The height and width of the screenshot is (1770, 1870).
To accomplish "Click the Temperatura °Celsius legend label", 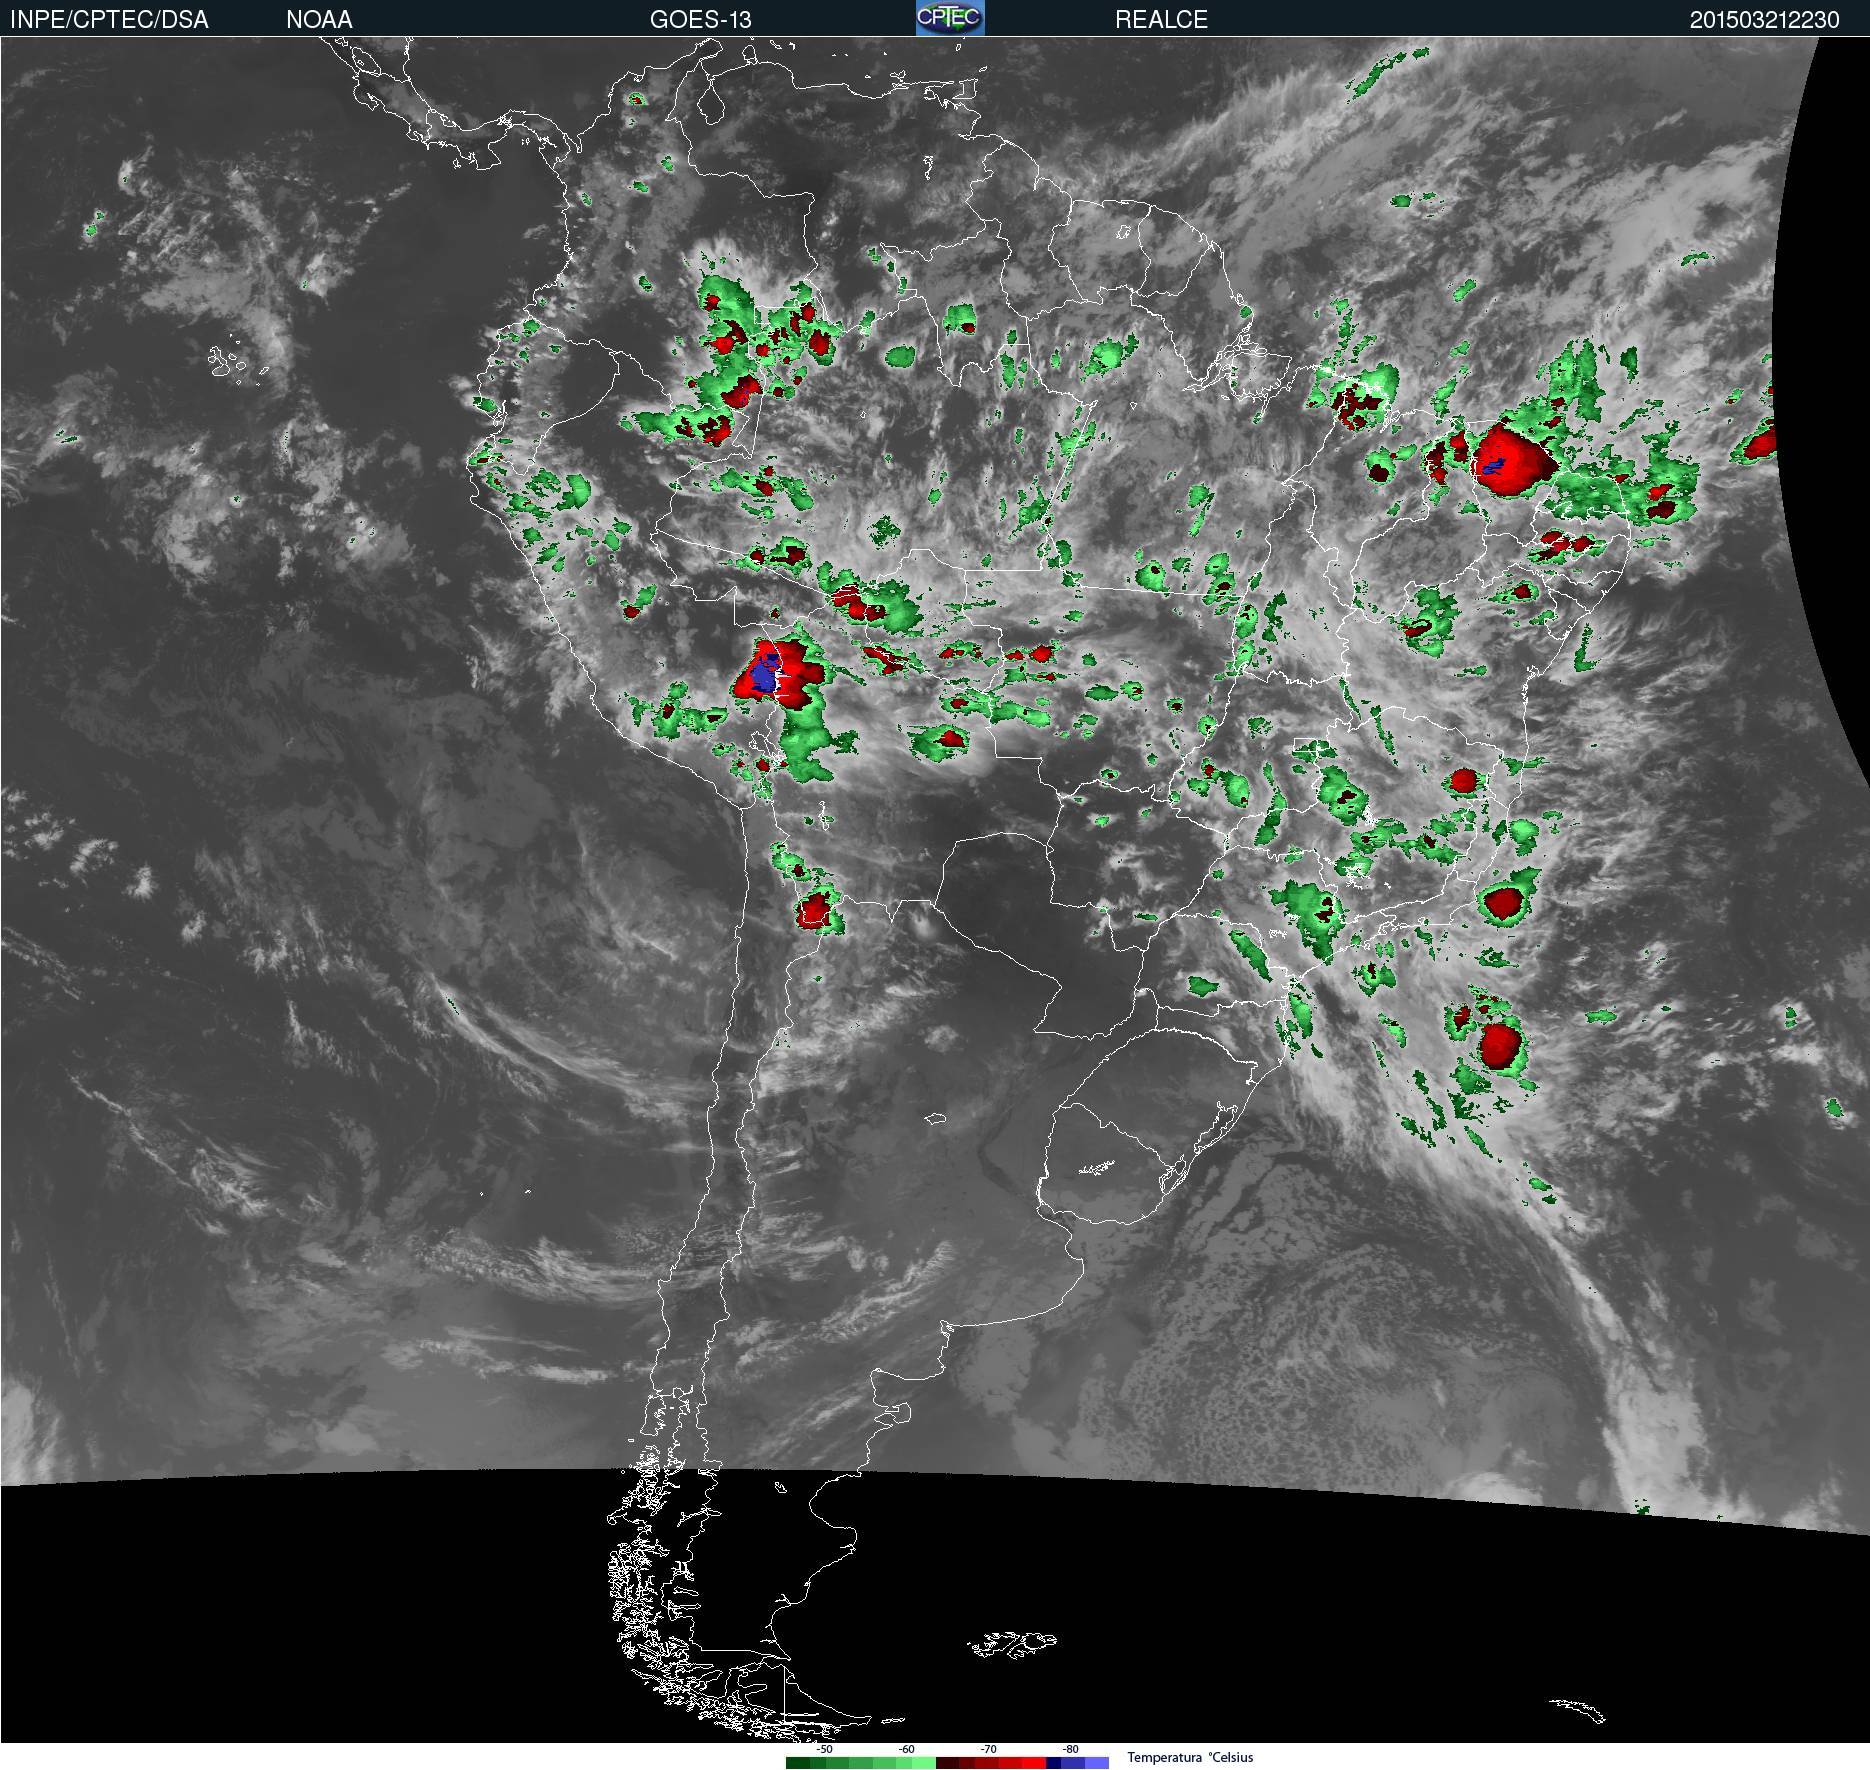I will (1190, 1757).
